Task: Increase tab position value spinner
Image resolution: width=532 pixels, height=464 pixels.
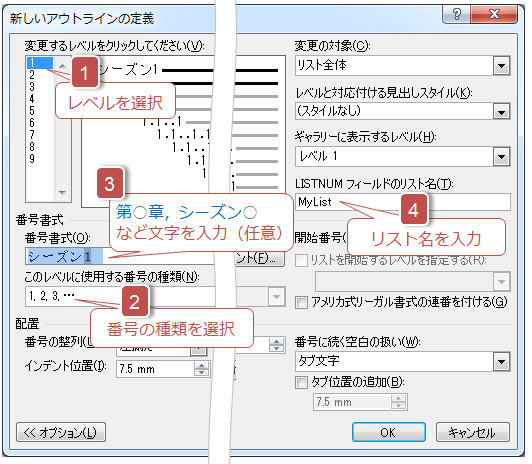Action: tap(399, 399)
